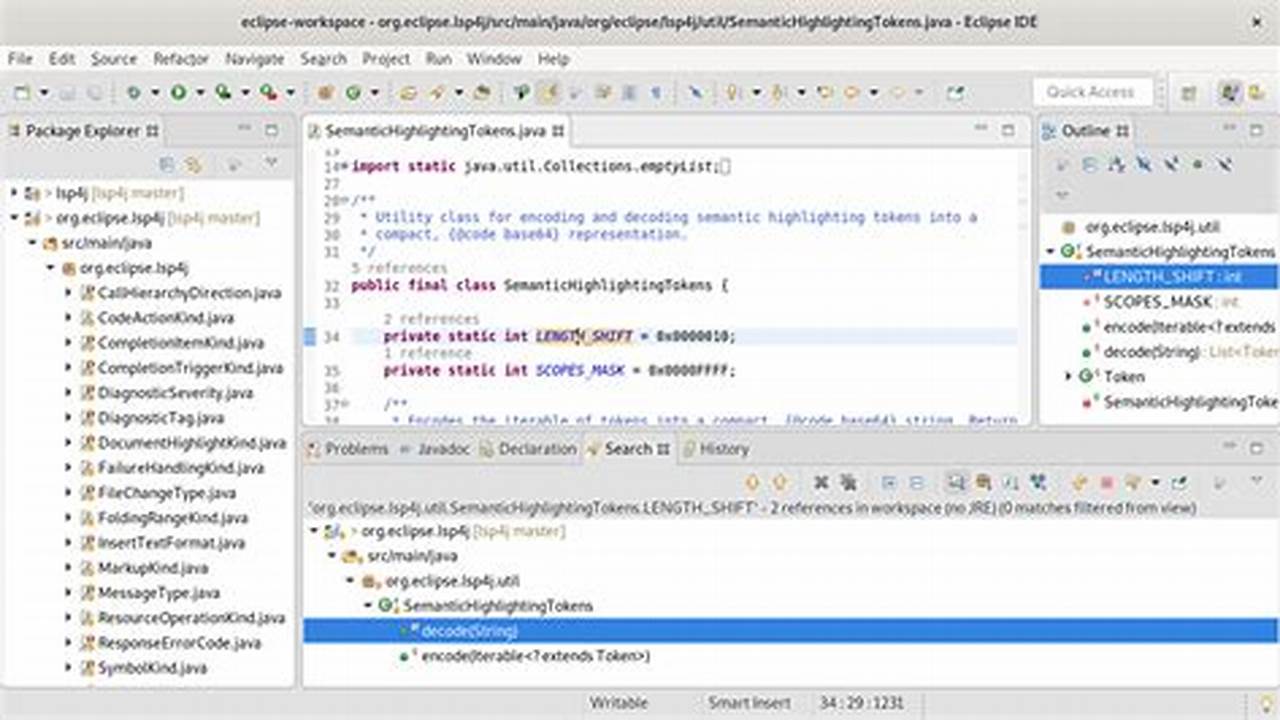The image size is (1280, 720).
Task: Remove all matches in the Search view
Action: coord(846,481)
